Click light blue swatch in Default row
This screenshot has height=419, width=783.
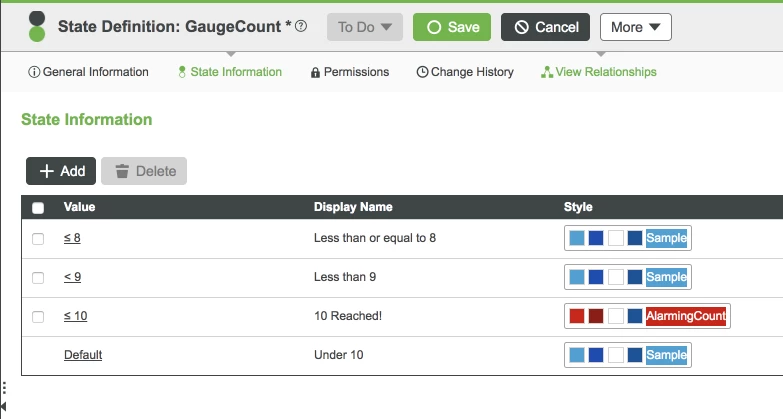pyautogui.click(x=577, y=355)
